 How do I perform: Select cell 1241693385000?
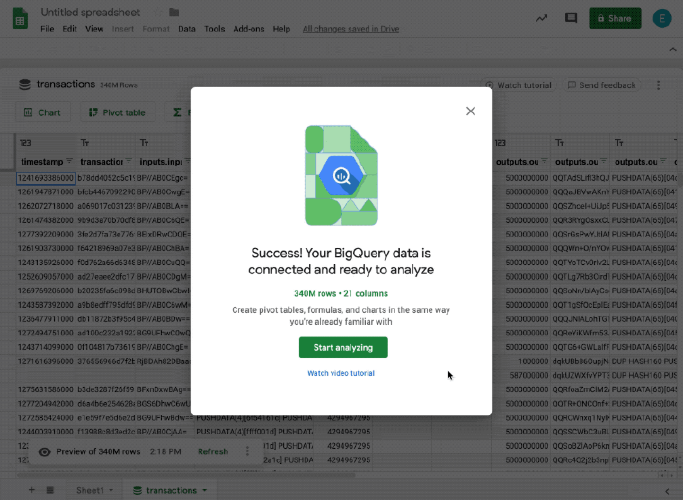click(46, 178)
